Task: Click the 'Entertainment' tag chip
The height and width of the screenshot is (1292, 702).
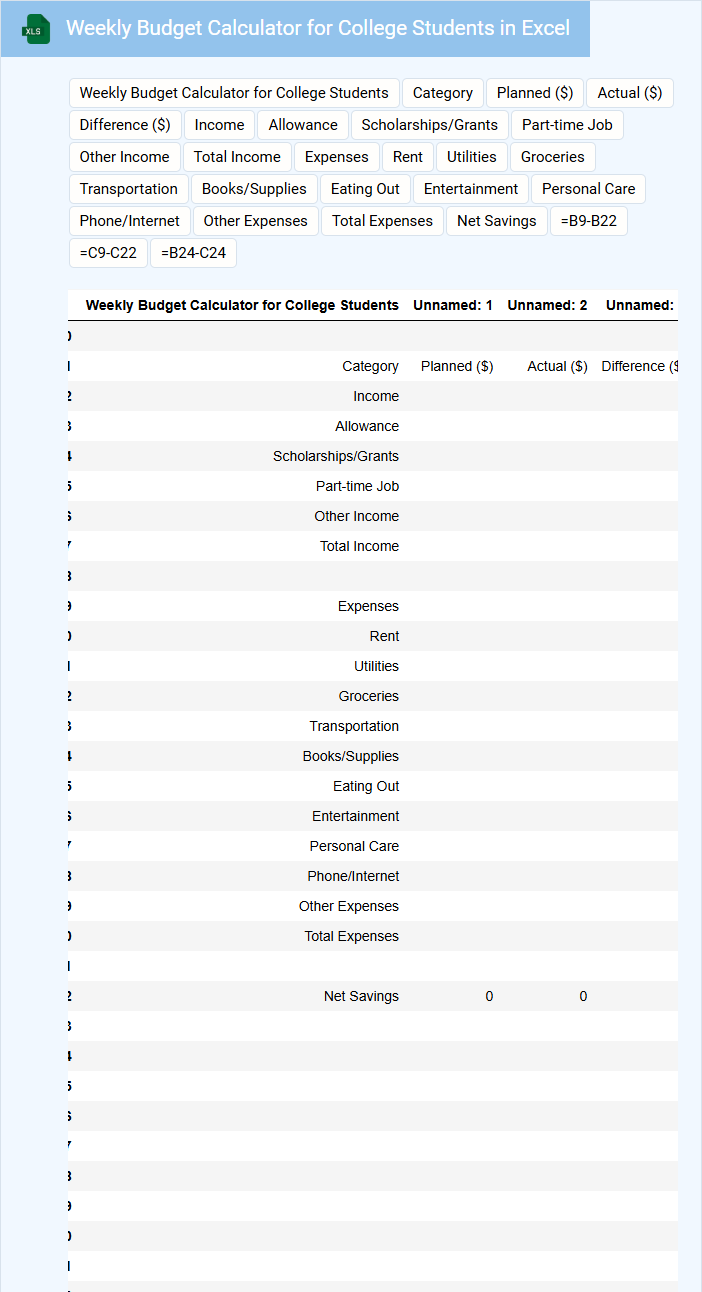Action: click(x=470, y=189)
